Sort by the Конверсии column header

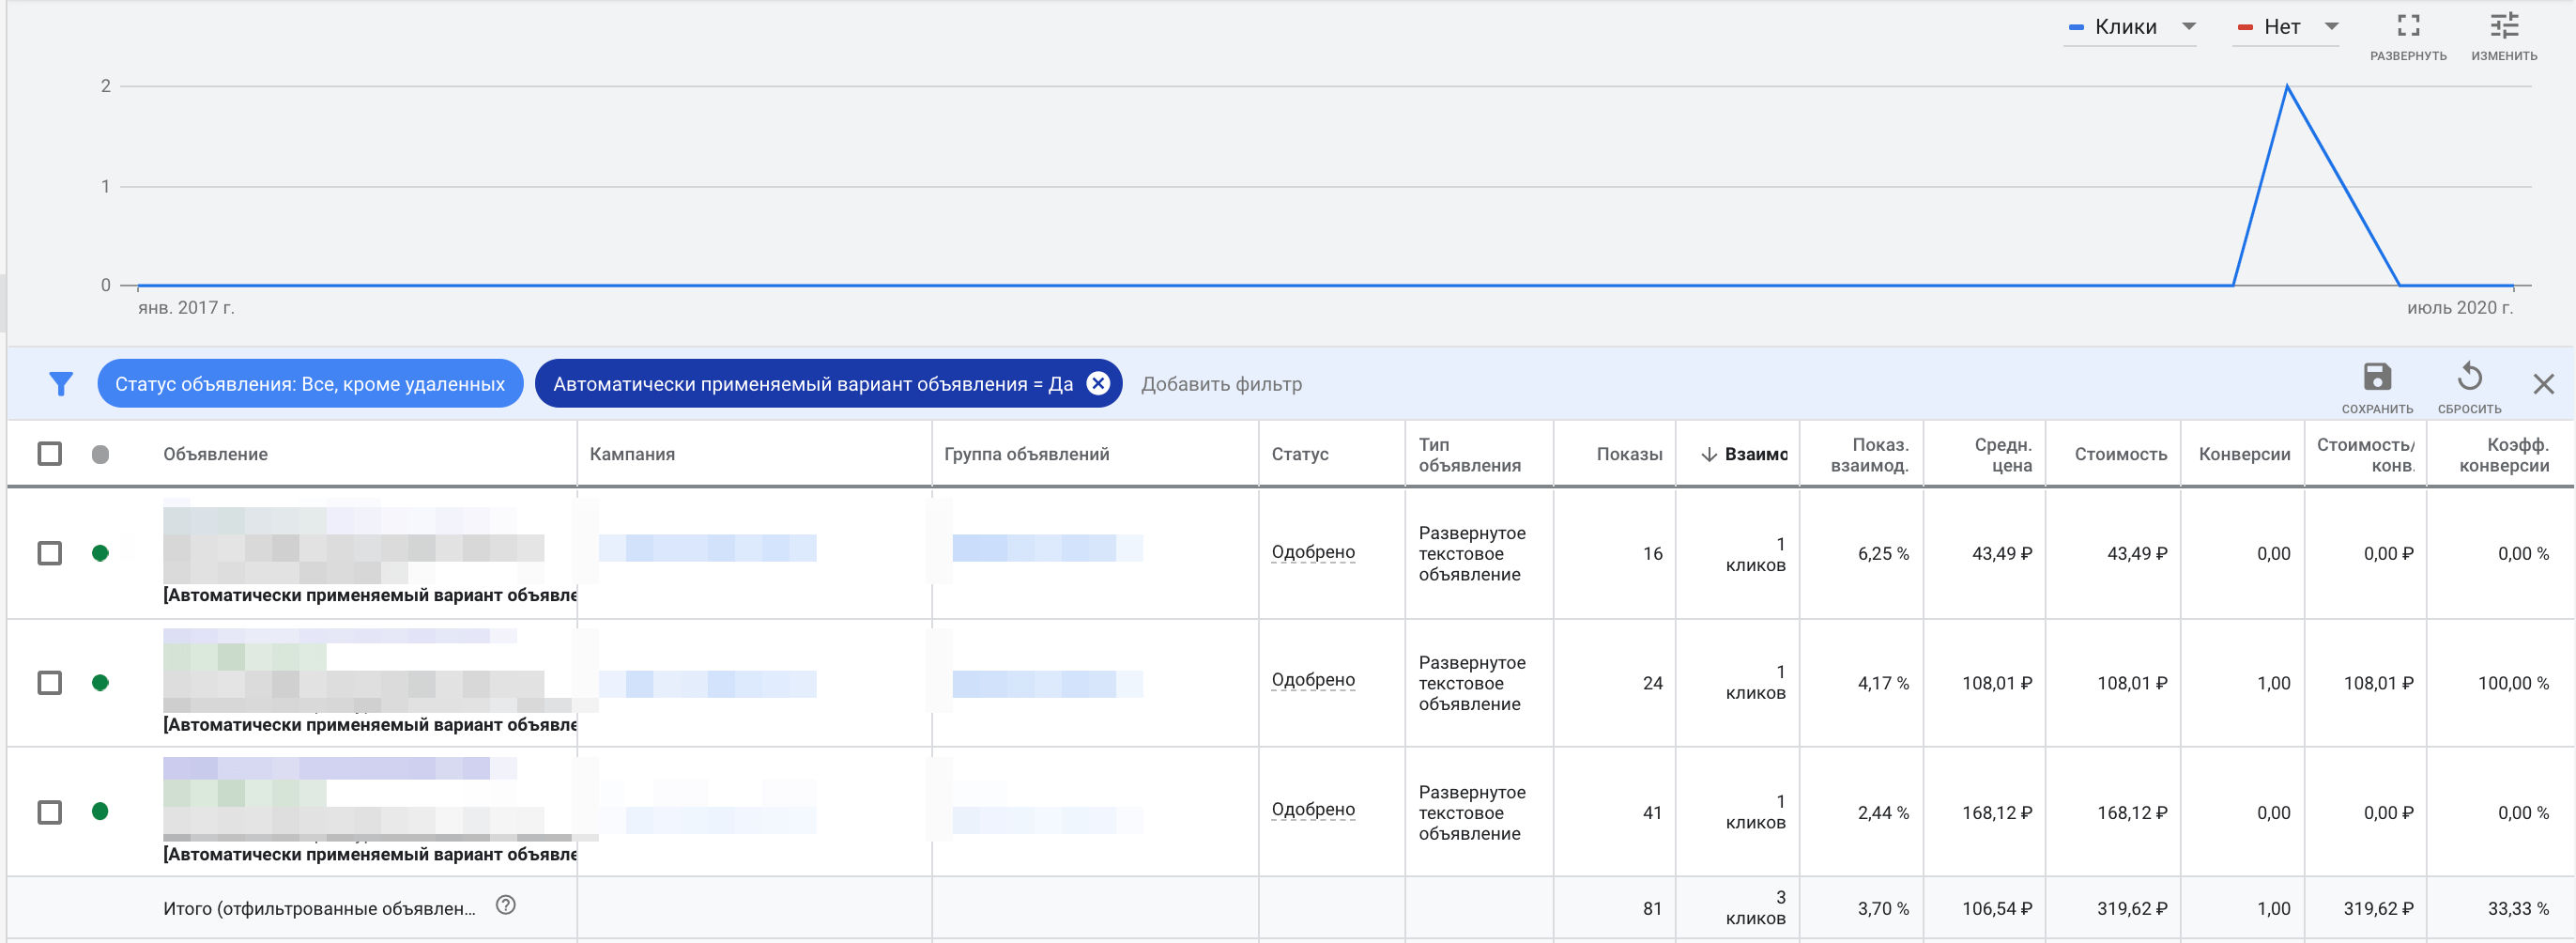coord(2244,454)
